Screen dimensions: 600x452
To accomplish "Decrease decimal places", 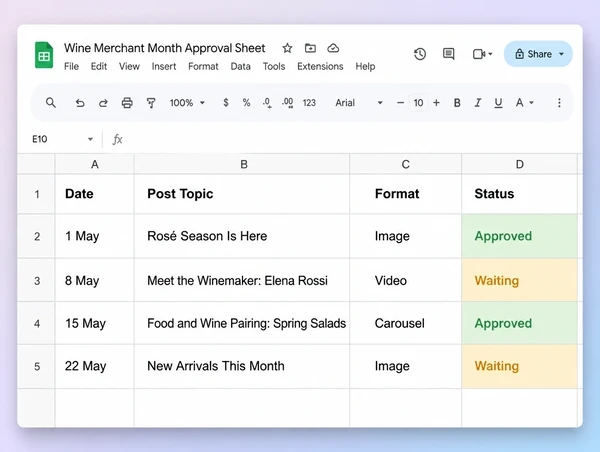I will (x=267, y=103).
